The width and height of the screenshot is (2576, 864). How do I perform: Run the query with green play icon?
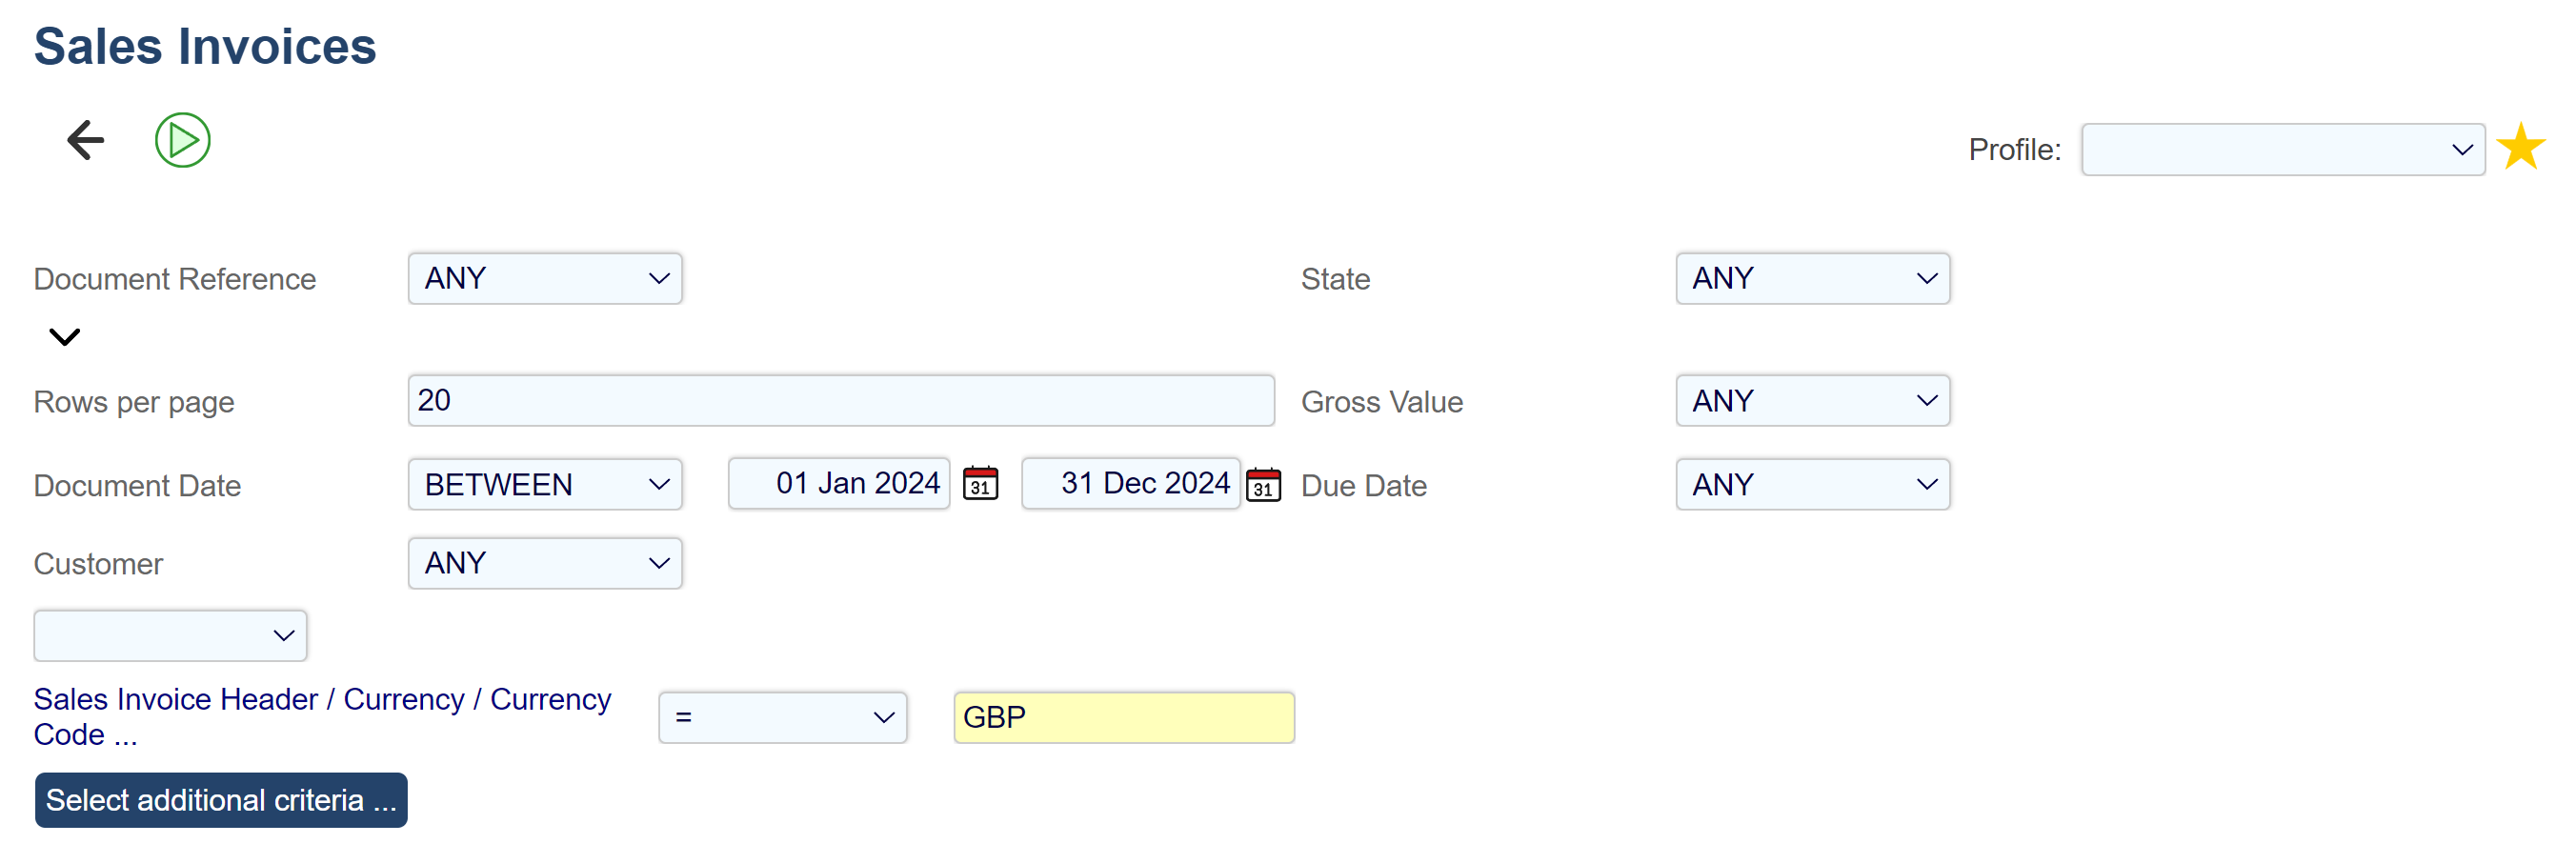[183, 140]
